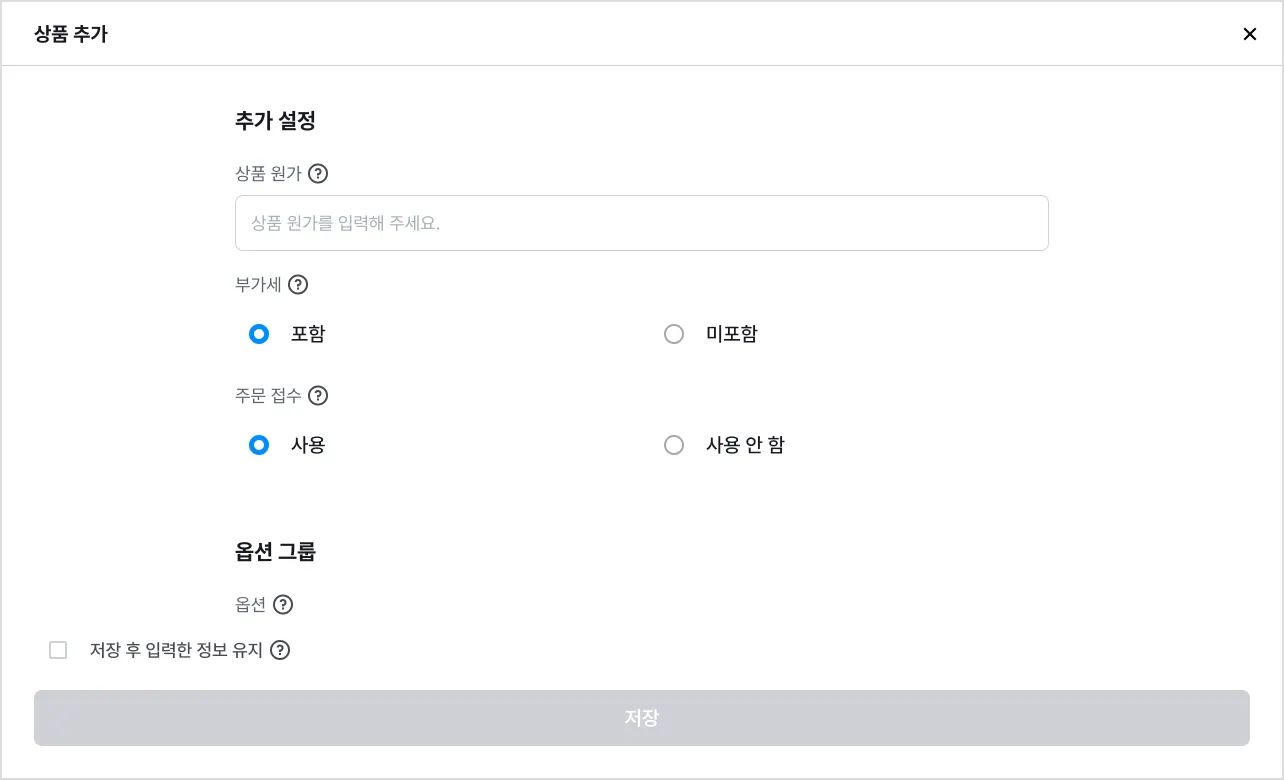
Task: Click the help icon beside 상품 원가
Action: tap(318, 174)
